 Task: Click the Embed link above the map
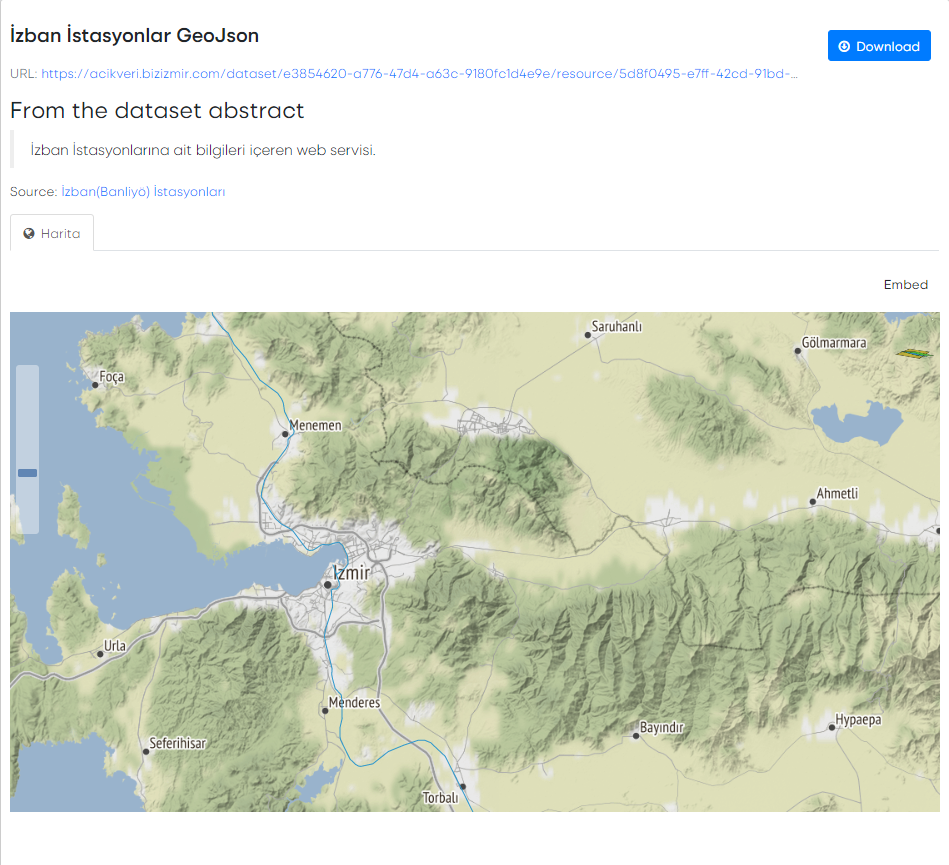[x=905, y=285]
